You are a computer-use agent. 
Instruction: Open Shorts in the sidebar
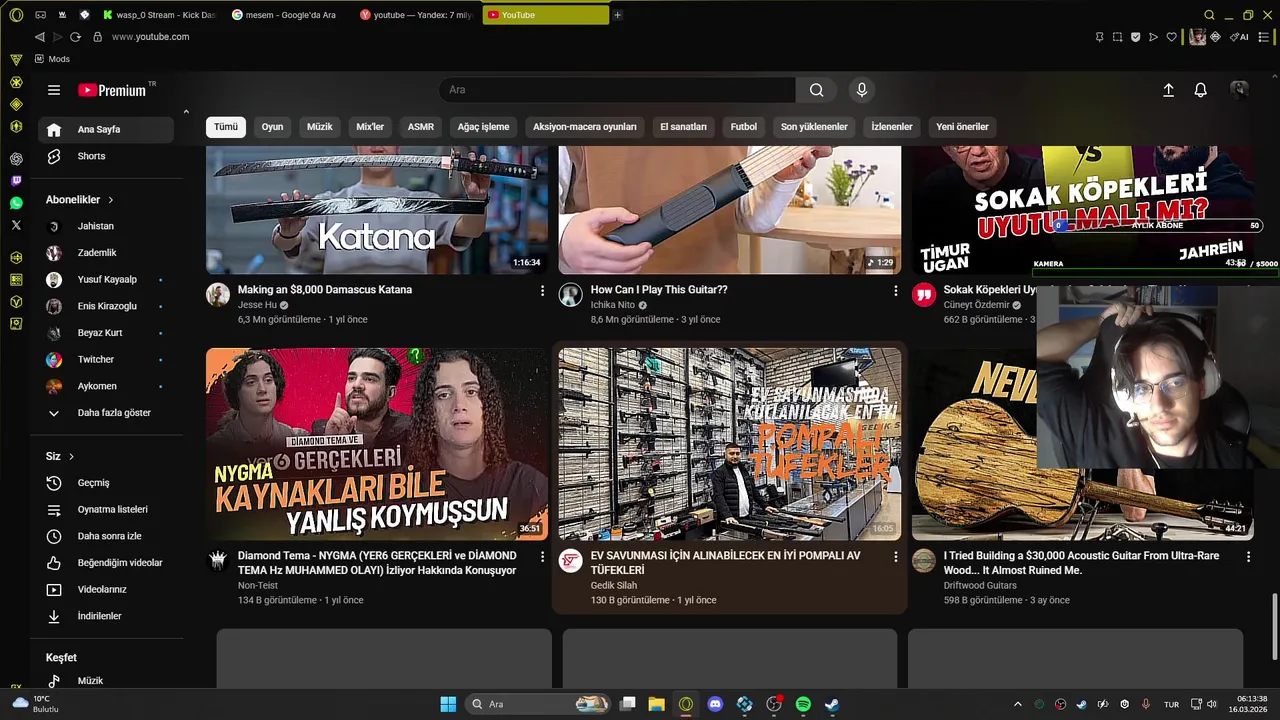(106, 156)
